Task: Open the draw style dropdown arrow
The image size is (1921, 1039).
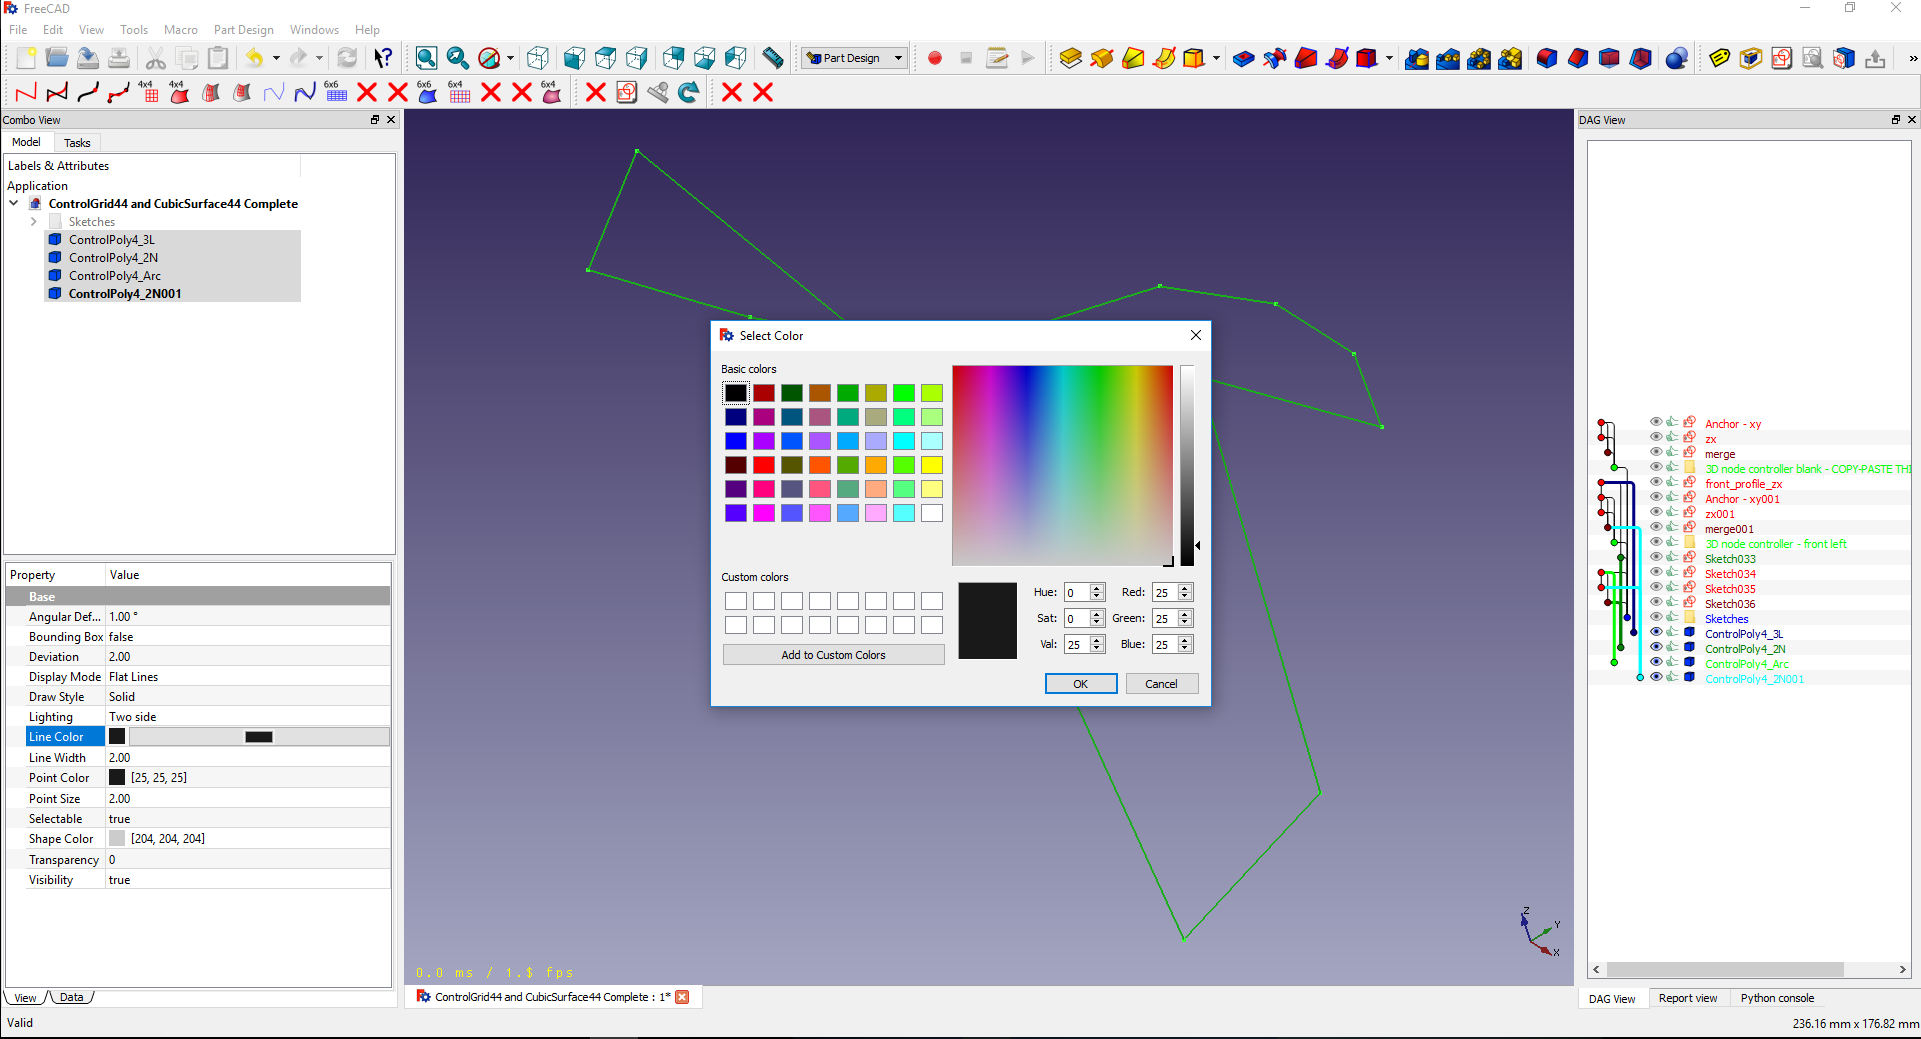Action: tap(509, 58)
